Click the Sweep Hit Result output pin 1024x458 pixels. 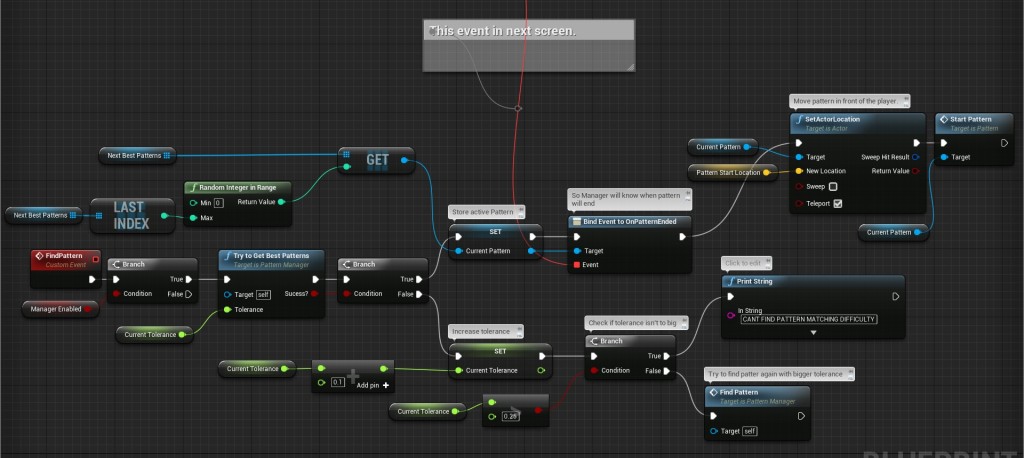916,157
